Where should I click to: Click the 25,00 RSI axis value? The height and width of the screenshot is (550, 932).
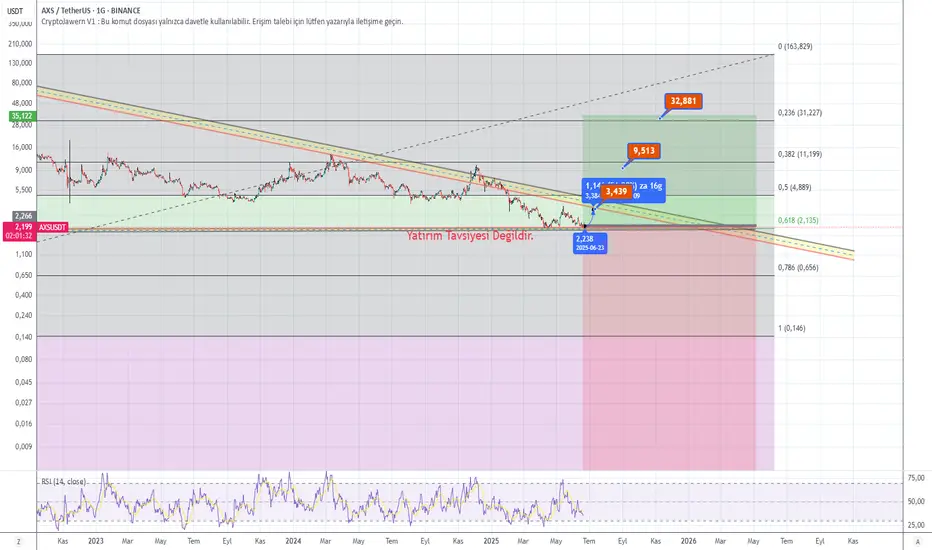pyautogui.click(x=916, y=525)
